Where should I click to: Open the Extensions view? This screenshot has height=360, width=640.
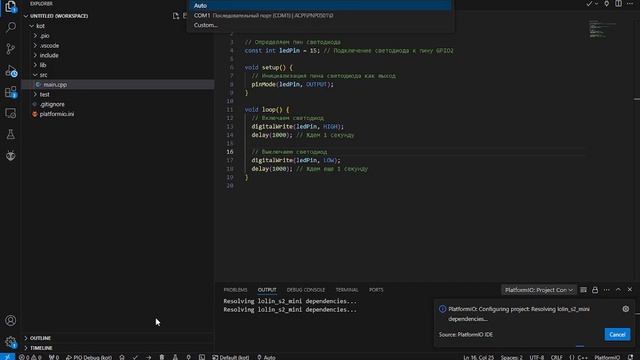click(11, 92)
